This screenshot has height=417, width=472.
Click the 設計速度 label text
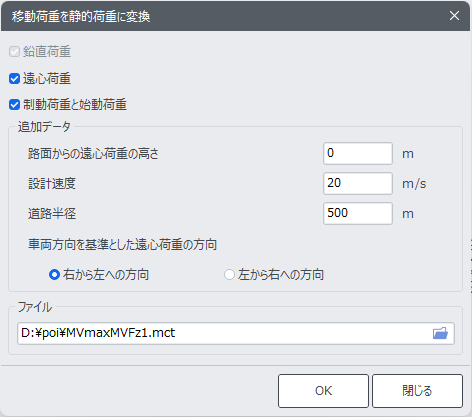point(52,184)
